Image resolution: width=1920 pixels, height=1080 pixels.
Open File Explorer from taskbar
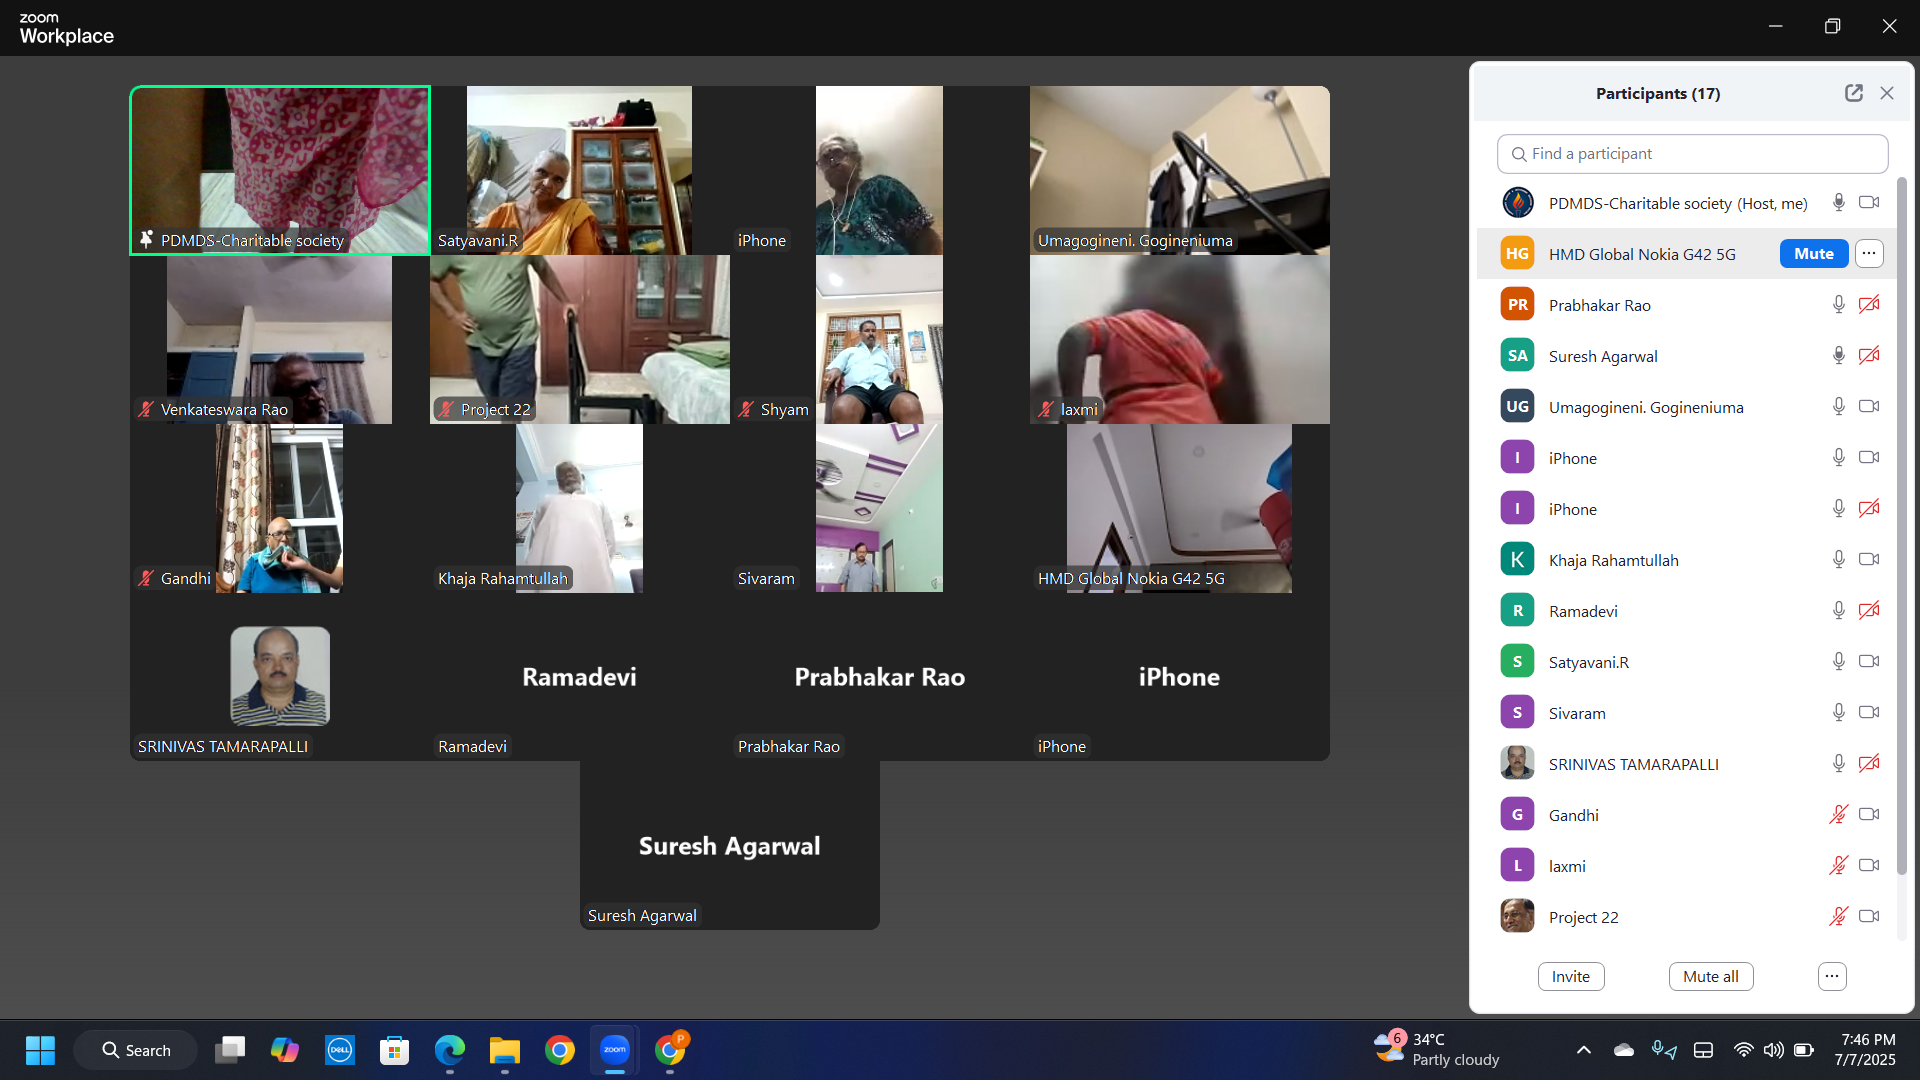click(505, 1050)
